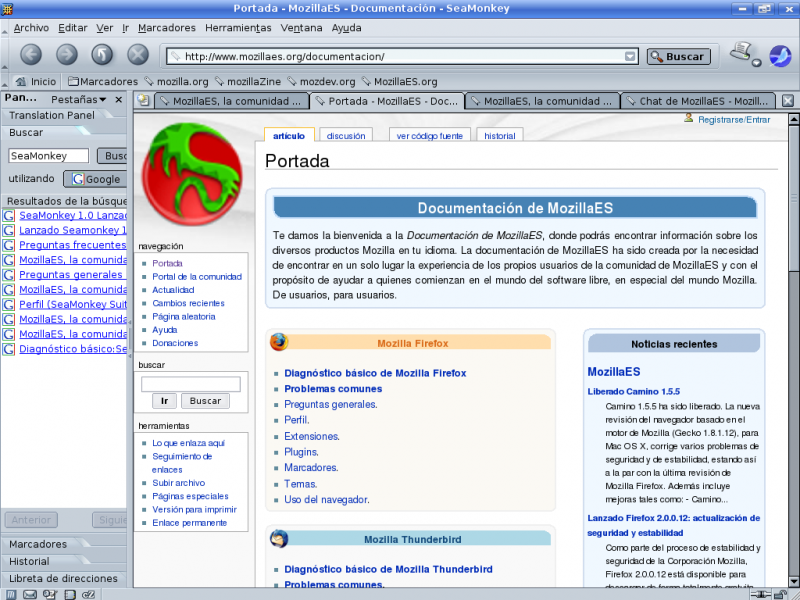The image size is (800, 600).
Task: Click the sidebar splitter grippy handle
Action: click(x=130, y=337)
